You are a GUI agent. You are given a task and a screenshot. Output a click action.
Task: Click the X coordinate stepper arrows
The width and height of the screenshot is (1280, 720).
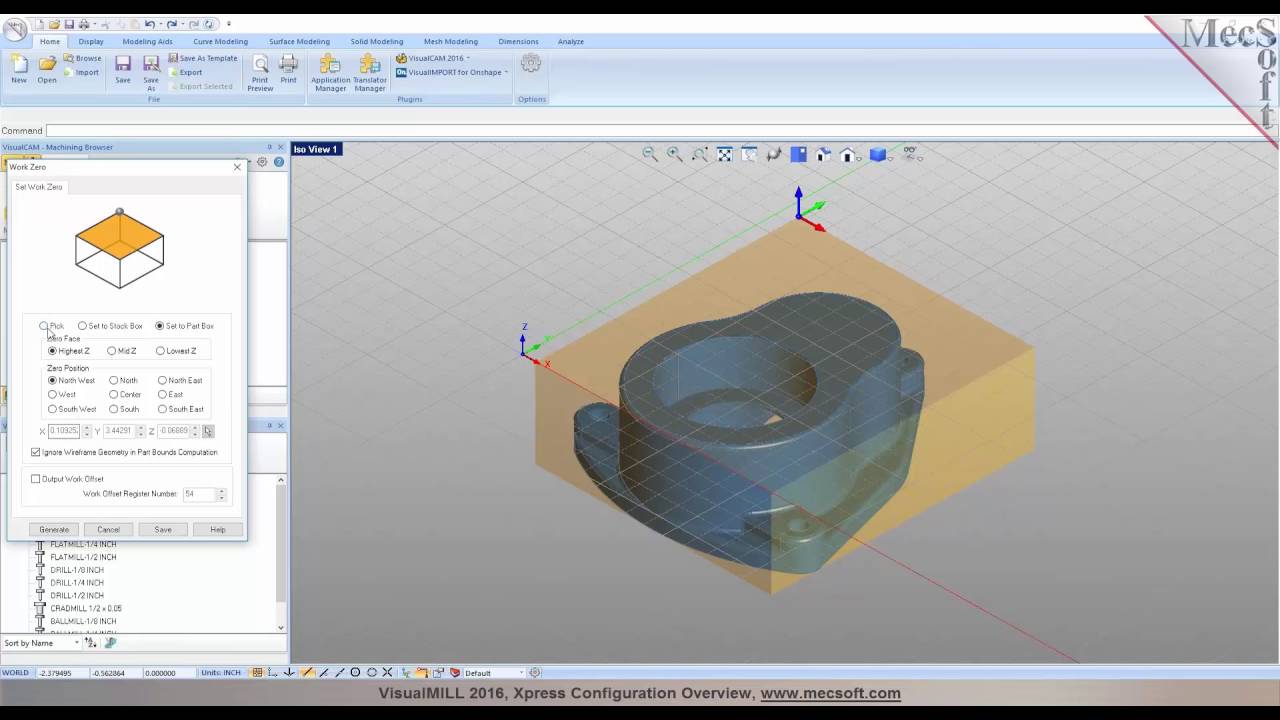87,431
